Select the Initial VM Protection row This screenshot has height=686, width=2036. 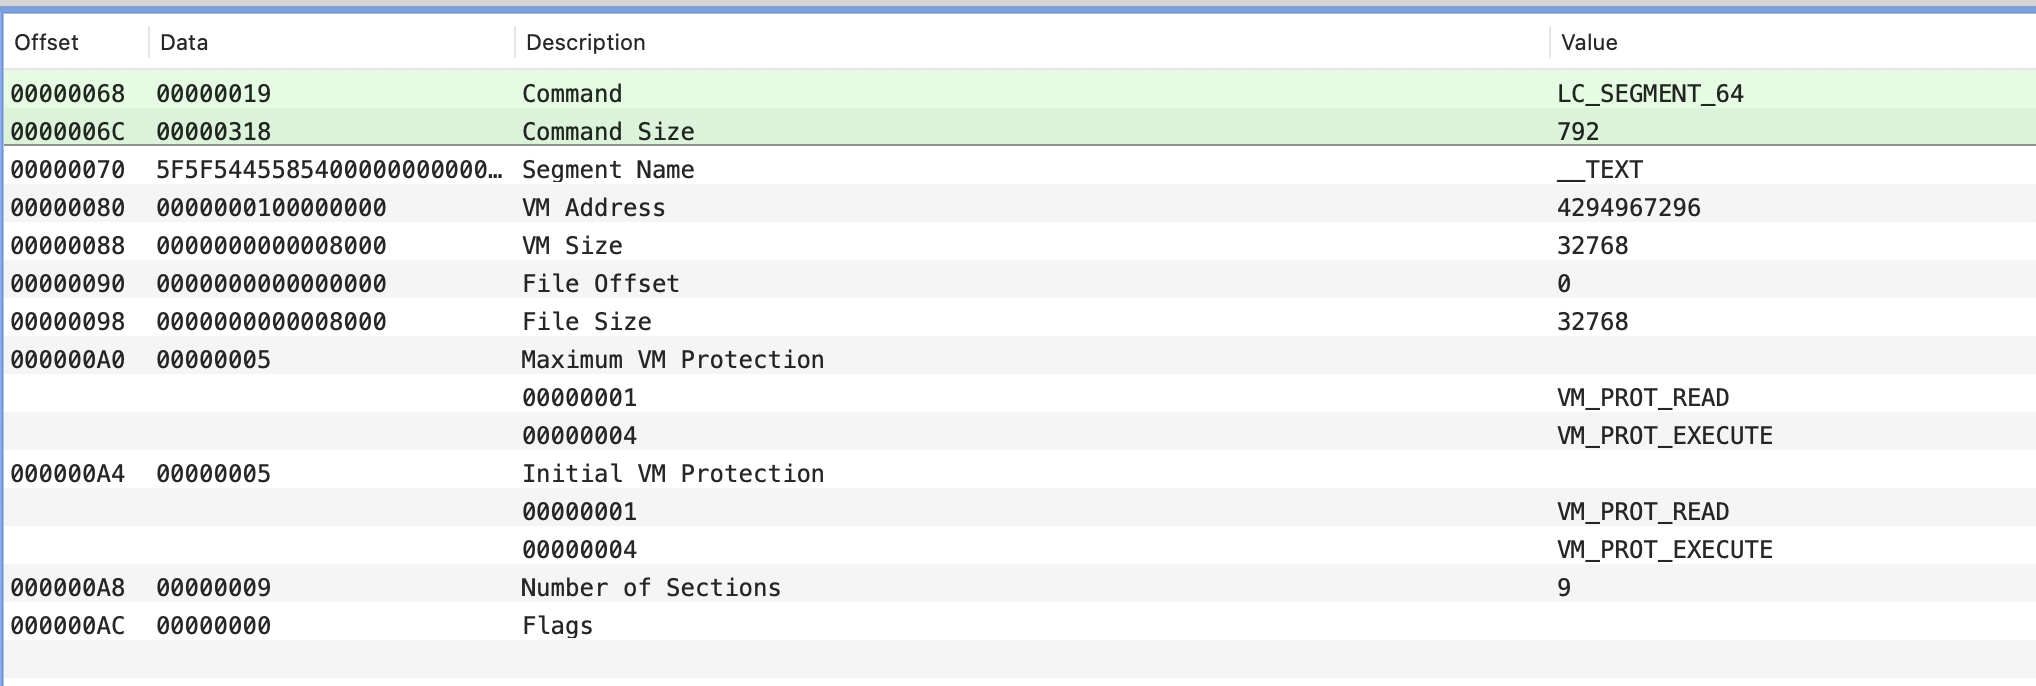(1020, 474)
